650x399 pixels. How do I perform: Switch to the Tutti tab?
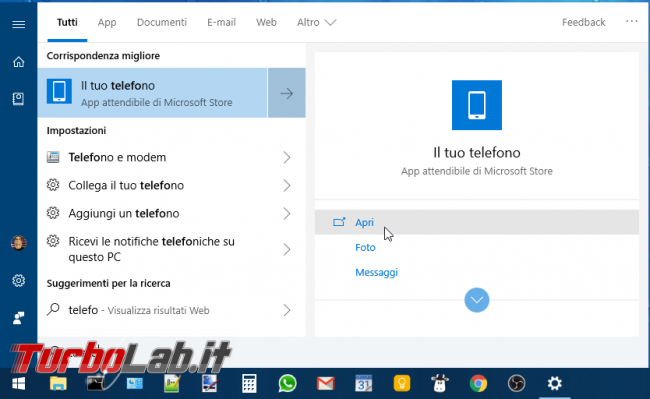[x=67, y=22]
